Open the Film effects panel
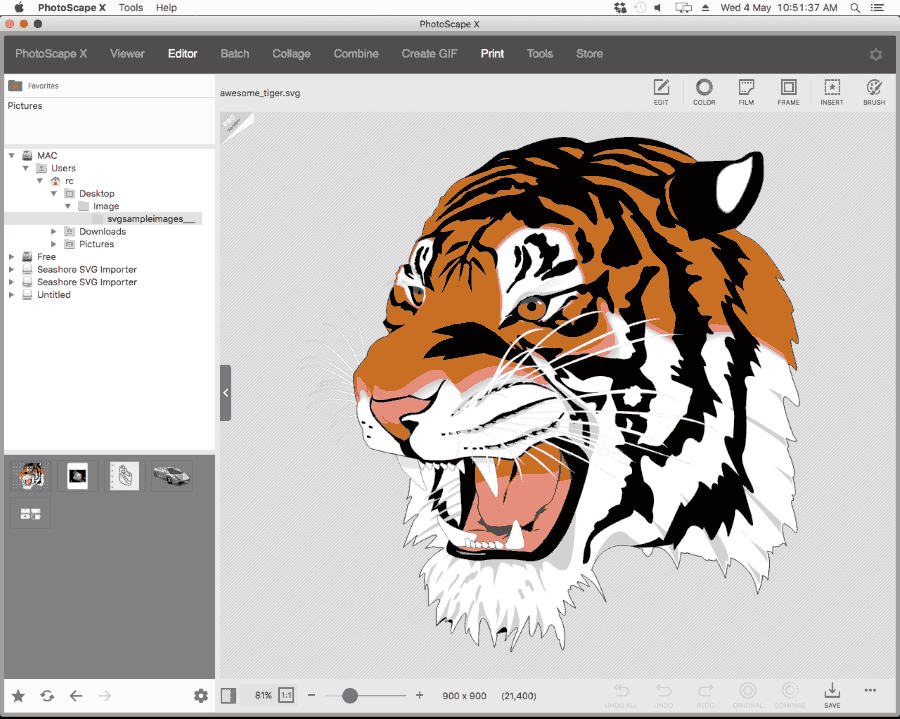This screenshot has width=900, height=719. [746, 92]
